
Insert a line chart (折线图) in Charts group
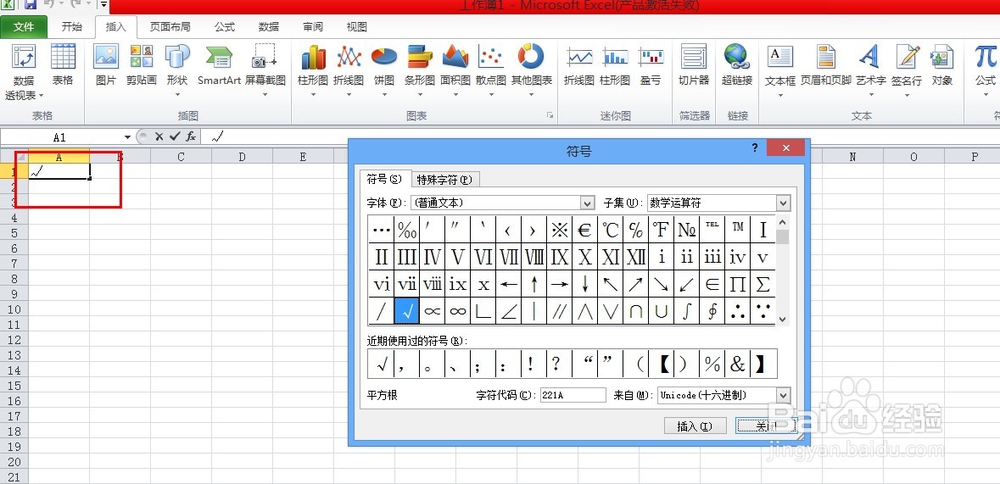point(349,70)
